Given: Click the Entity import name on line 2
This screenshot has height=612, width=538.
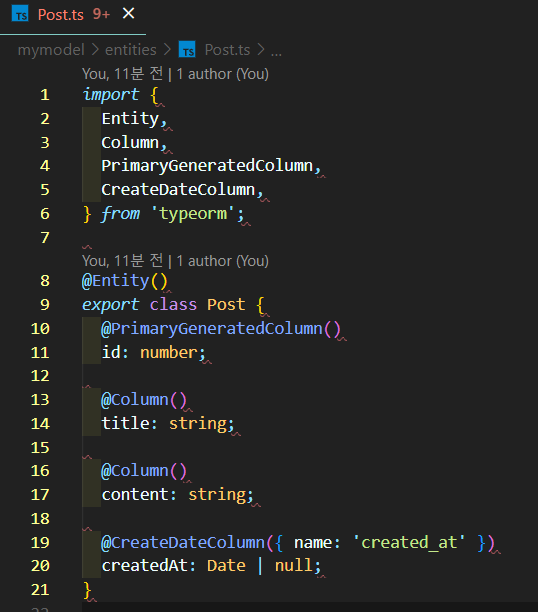Looking at the screenshot, I should click(130, 119).
